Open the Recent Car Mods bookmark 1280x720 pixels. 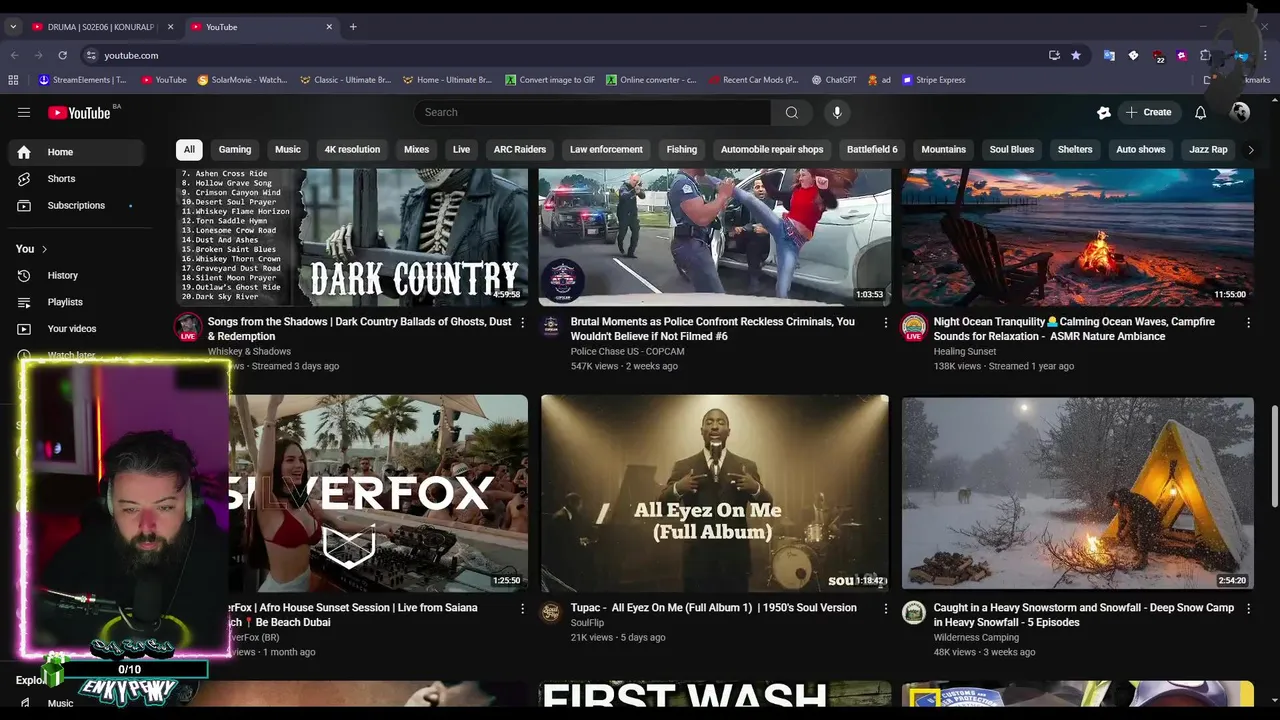[753, 80]
